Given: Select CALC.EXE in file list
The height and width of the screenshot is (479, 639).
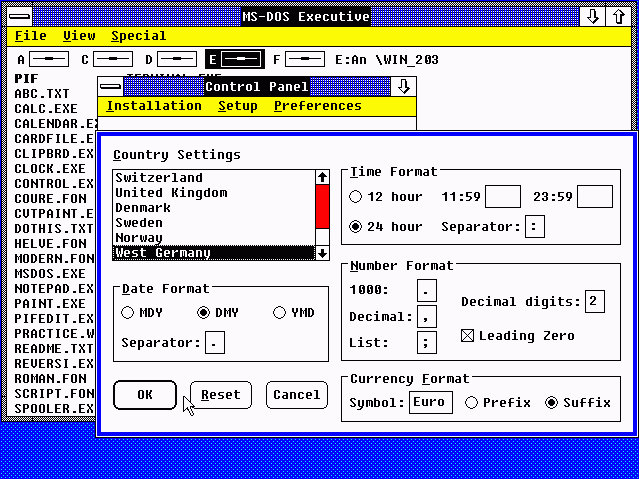Looking at the screenshot, I should tap(46, 109).
